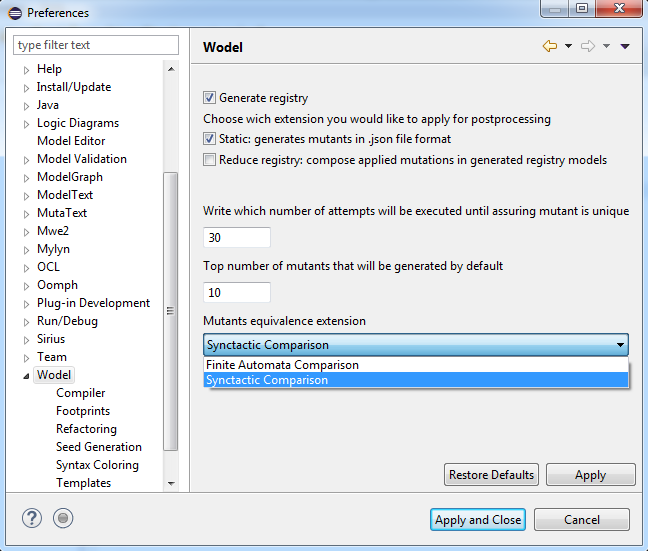
Task: Open Compiler page under Wodel
Action: pos(81,393)
